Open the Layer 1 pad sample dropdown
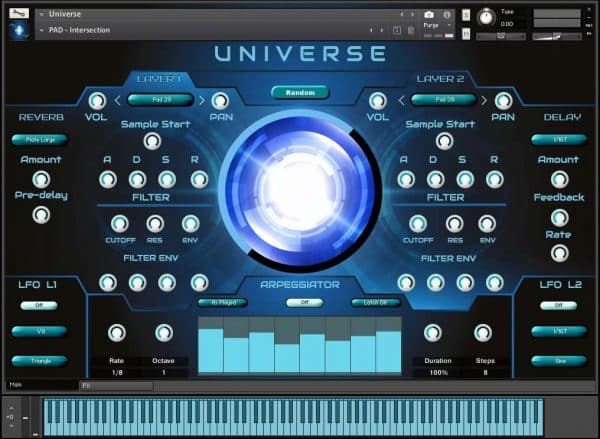 (161, 100)
